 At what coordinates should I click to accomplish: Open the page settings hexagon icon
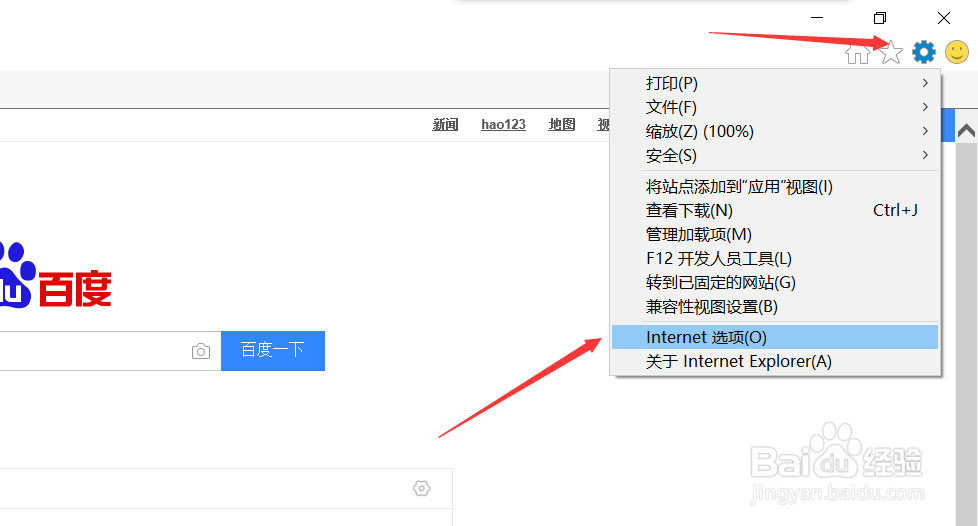[422, 488]
